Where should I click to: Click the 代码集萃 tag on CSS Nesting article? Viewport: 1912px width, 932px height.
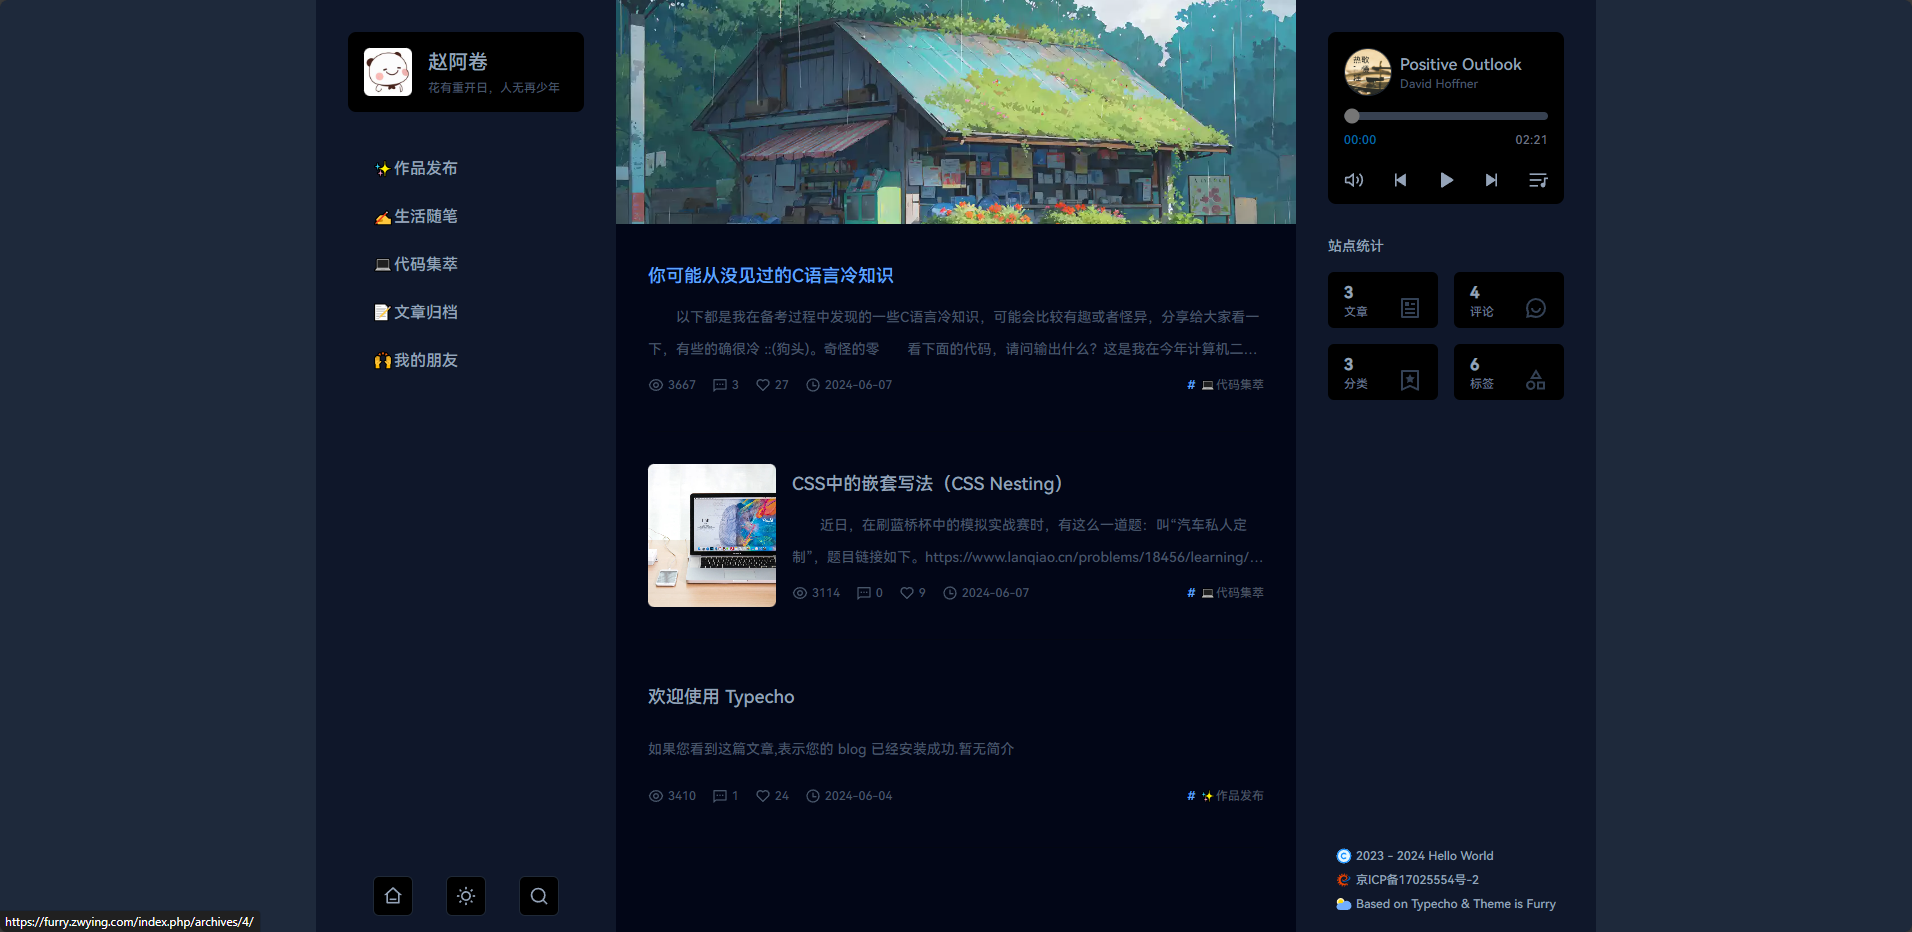(1232, 593)
